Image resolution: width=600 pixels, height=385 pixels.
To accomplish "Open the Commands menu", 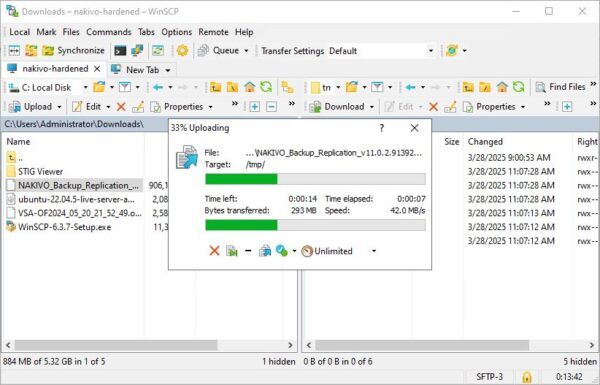I will tap(109, 32).
